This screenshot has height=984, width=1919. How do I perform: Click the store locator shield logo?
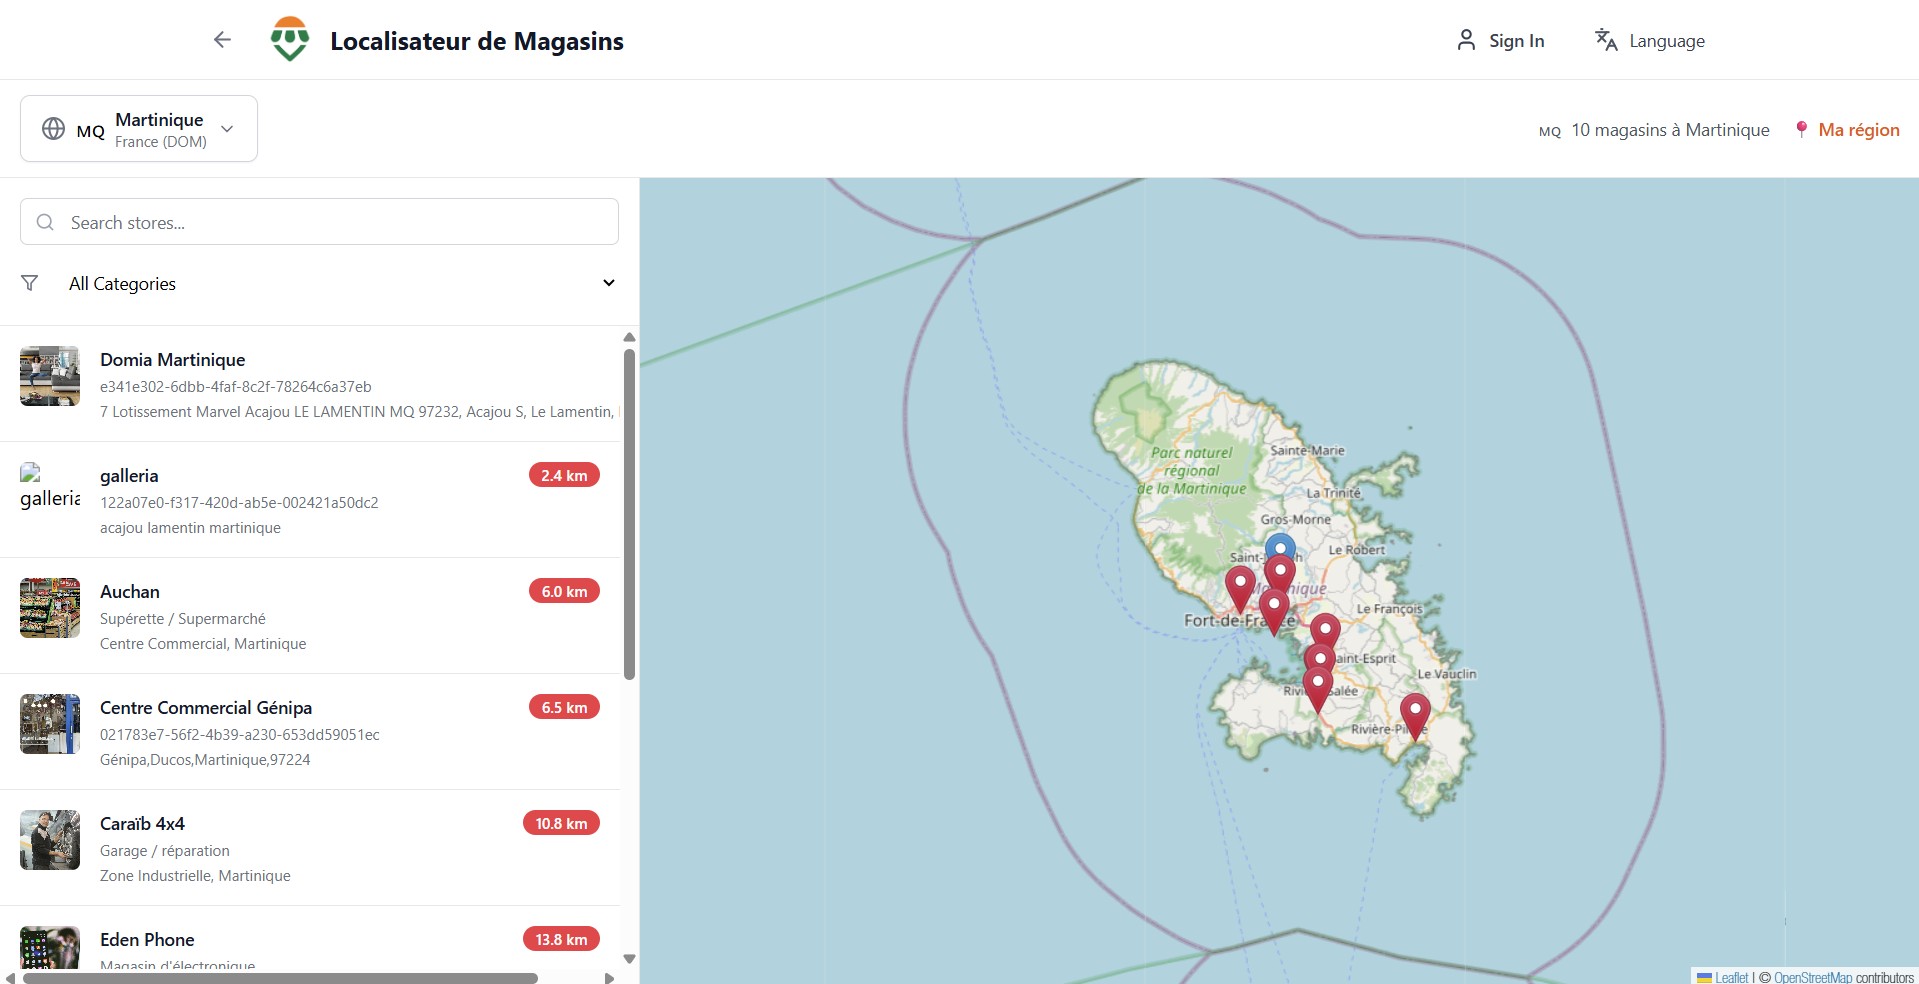[x=290, y=39]
